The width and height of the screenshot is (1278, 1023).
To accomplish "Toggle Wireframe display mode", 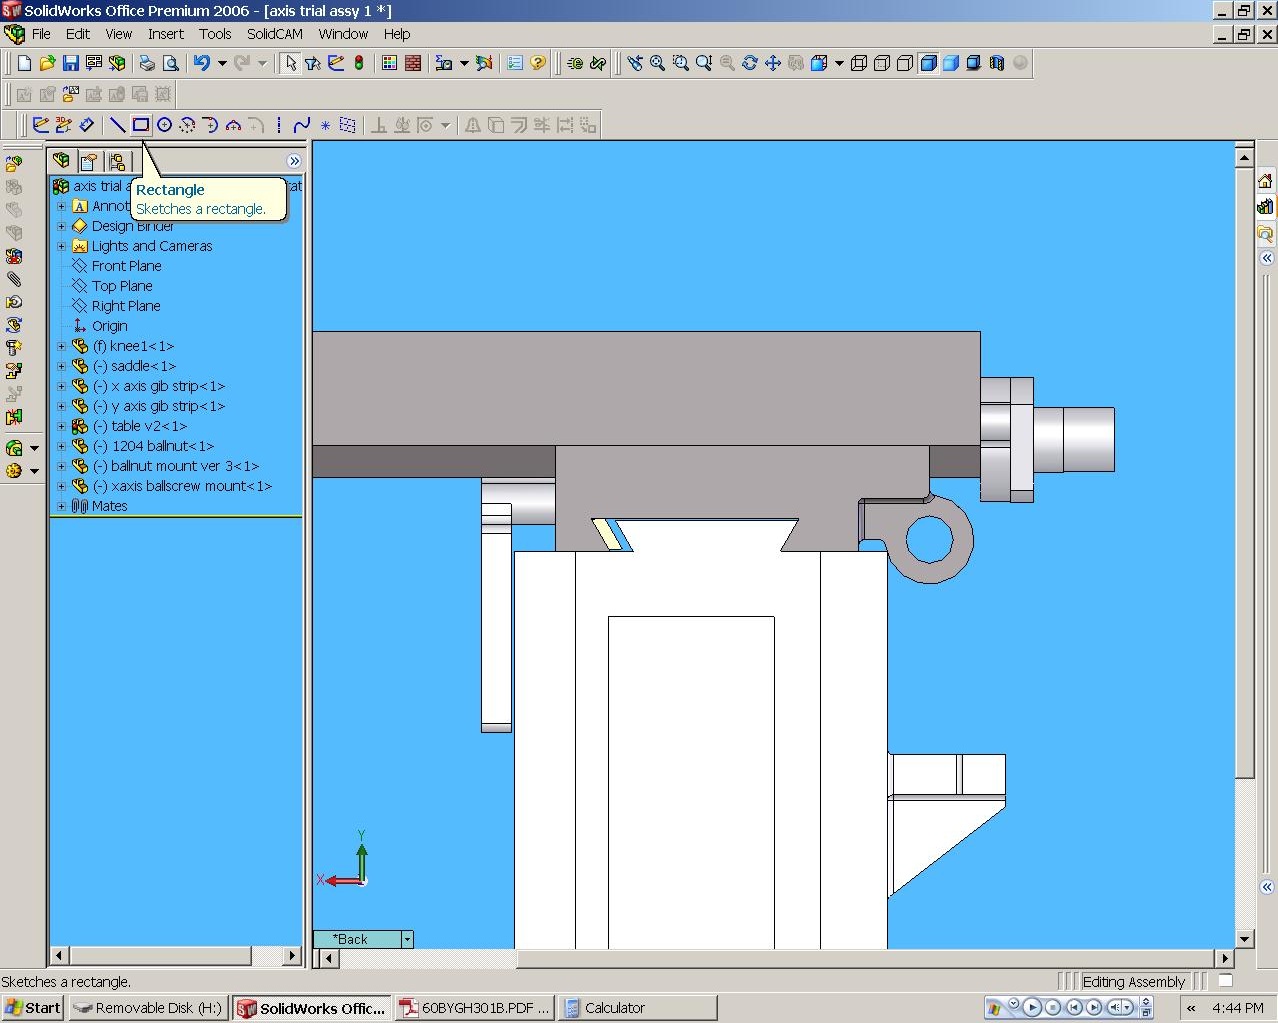I will [858, 63].
